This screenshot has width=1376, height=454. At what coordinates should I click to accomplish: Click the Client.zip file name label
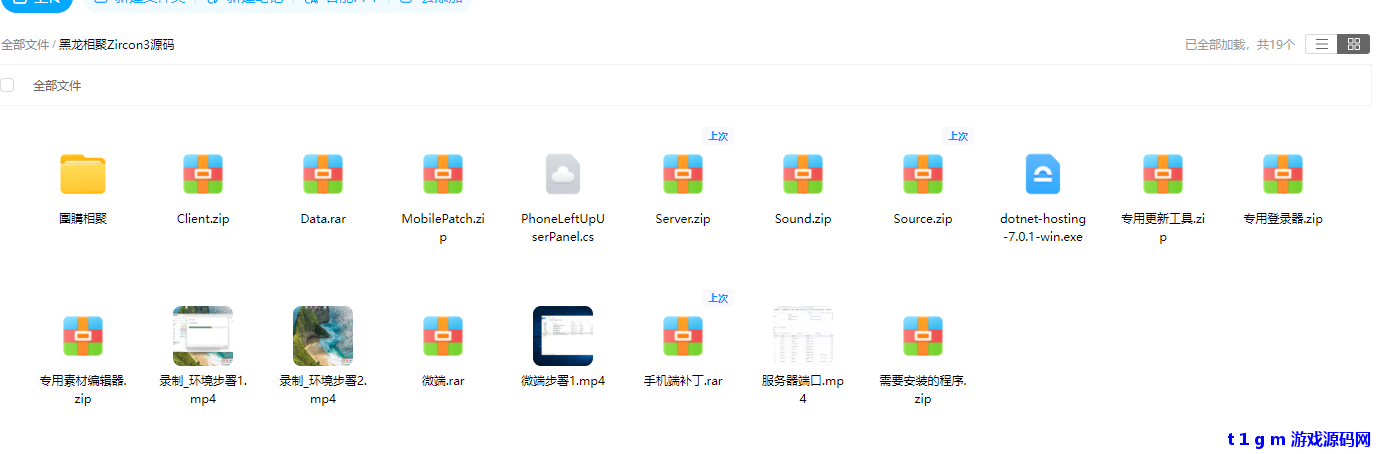(x=203, y=219)
